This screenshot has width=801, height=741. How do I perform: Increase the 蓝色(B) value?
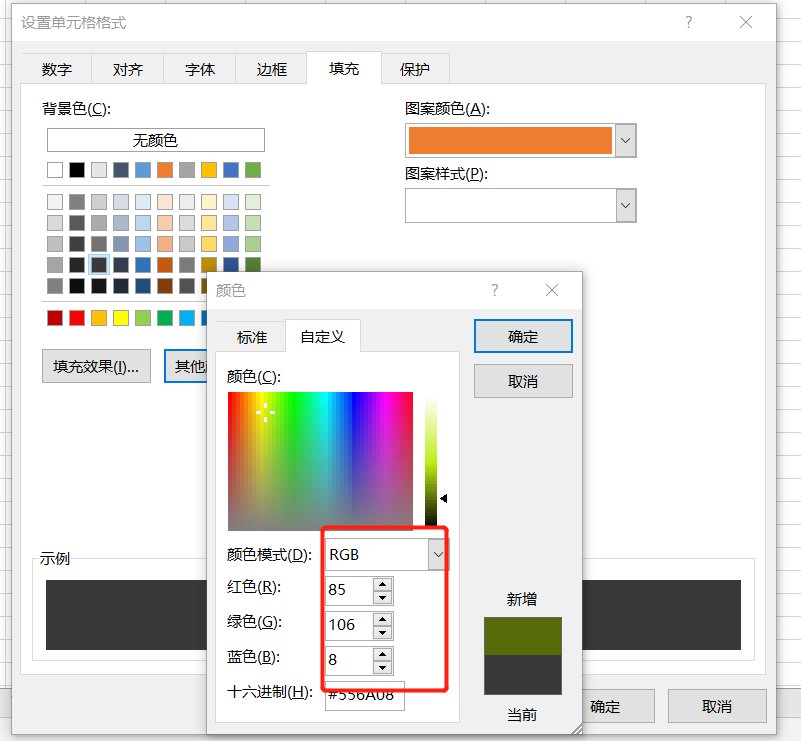coord(383,653)
